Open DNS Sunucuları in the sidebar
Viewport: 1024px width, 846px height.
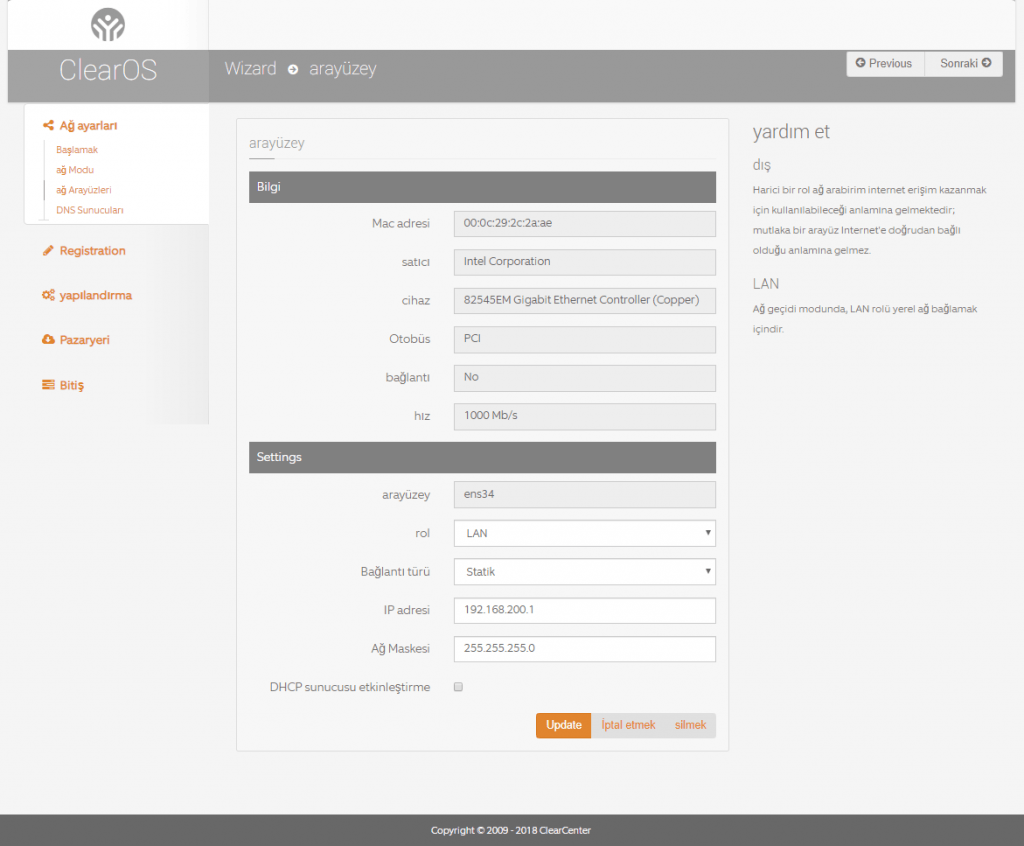[x=89, y=210]
